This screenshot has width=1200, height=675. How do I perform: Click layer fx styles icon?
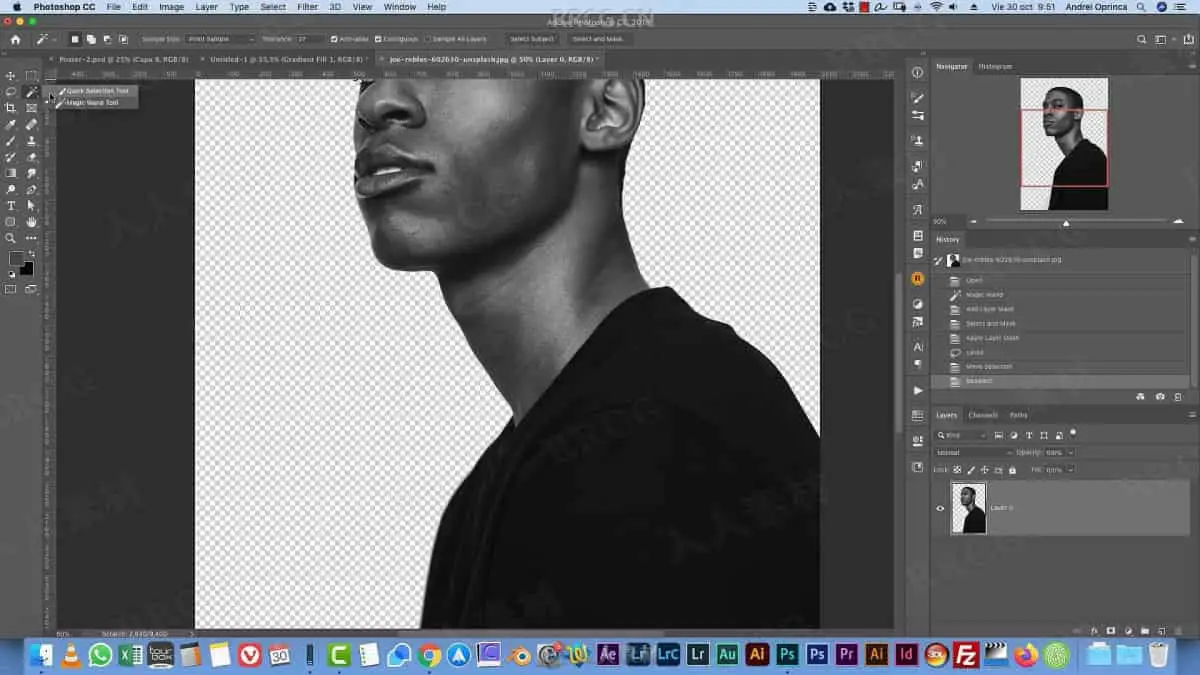pos(1095,631)
